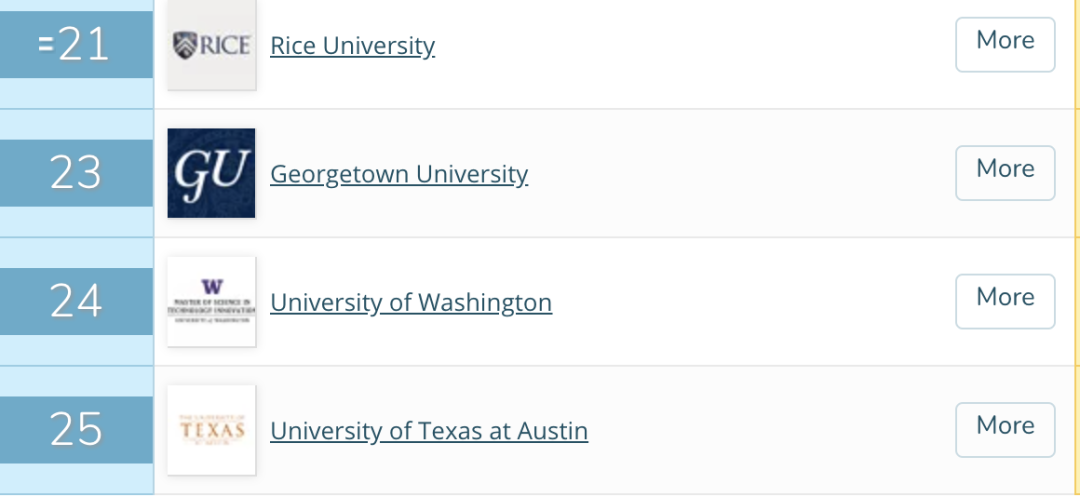Expand More details for Rice University
Image resolution: width=1080 pixels, height=497 pixels.
[x=1005, y=44]
